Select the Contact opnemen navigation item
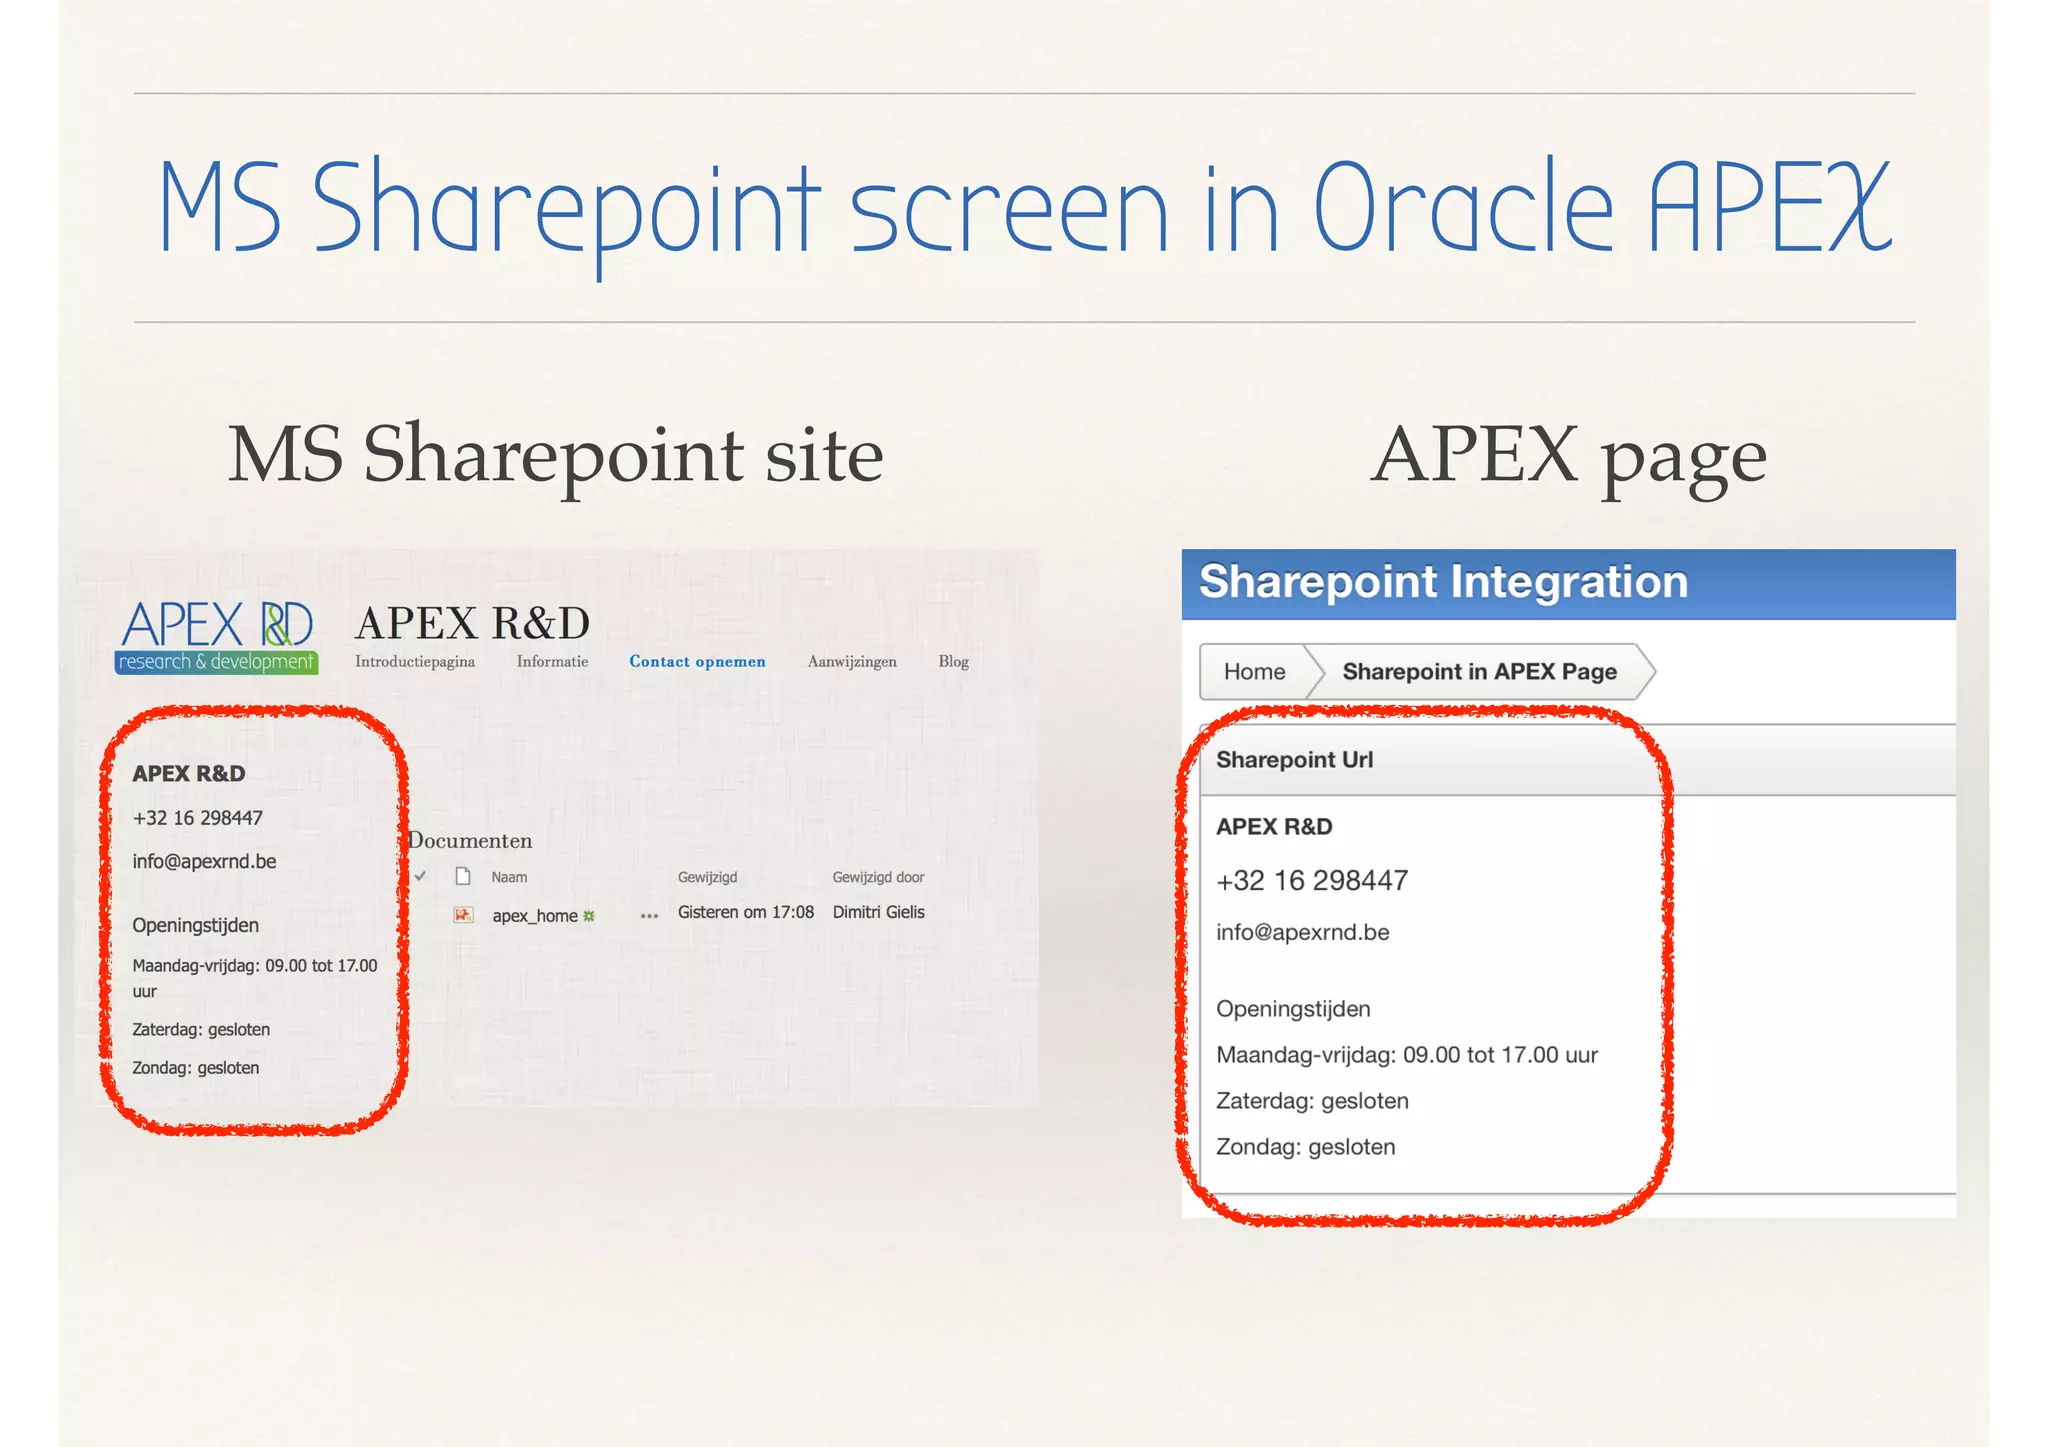2048x1447 pixels. click(x=697, y=661)
